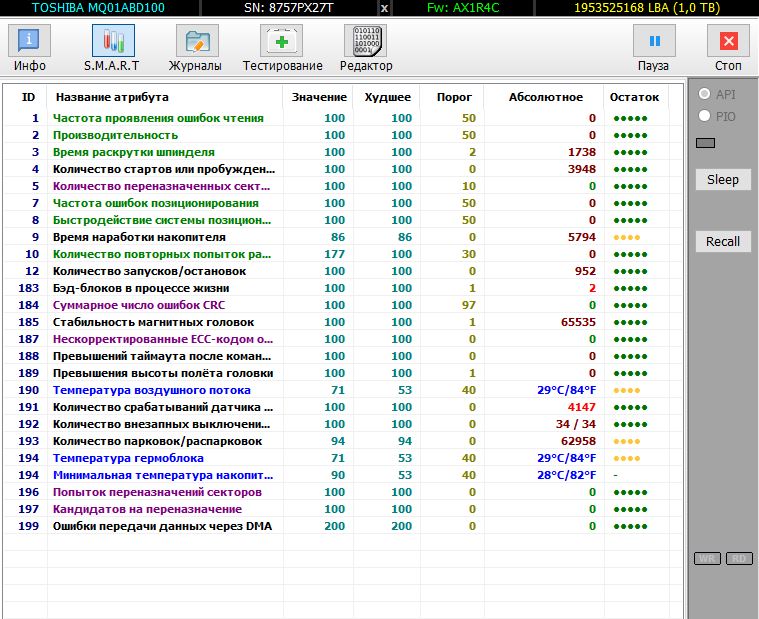Select row Время наработки накопителя

(341, 237)
